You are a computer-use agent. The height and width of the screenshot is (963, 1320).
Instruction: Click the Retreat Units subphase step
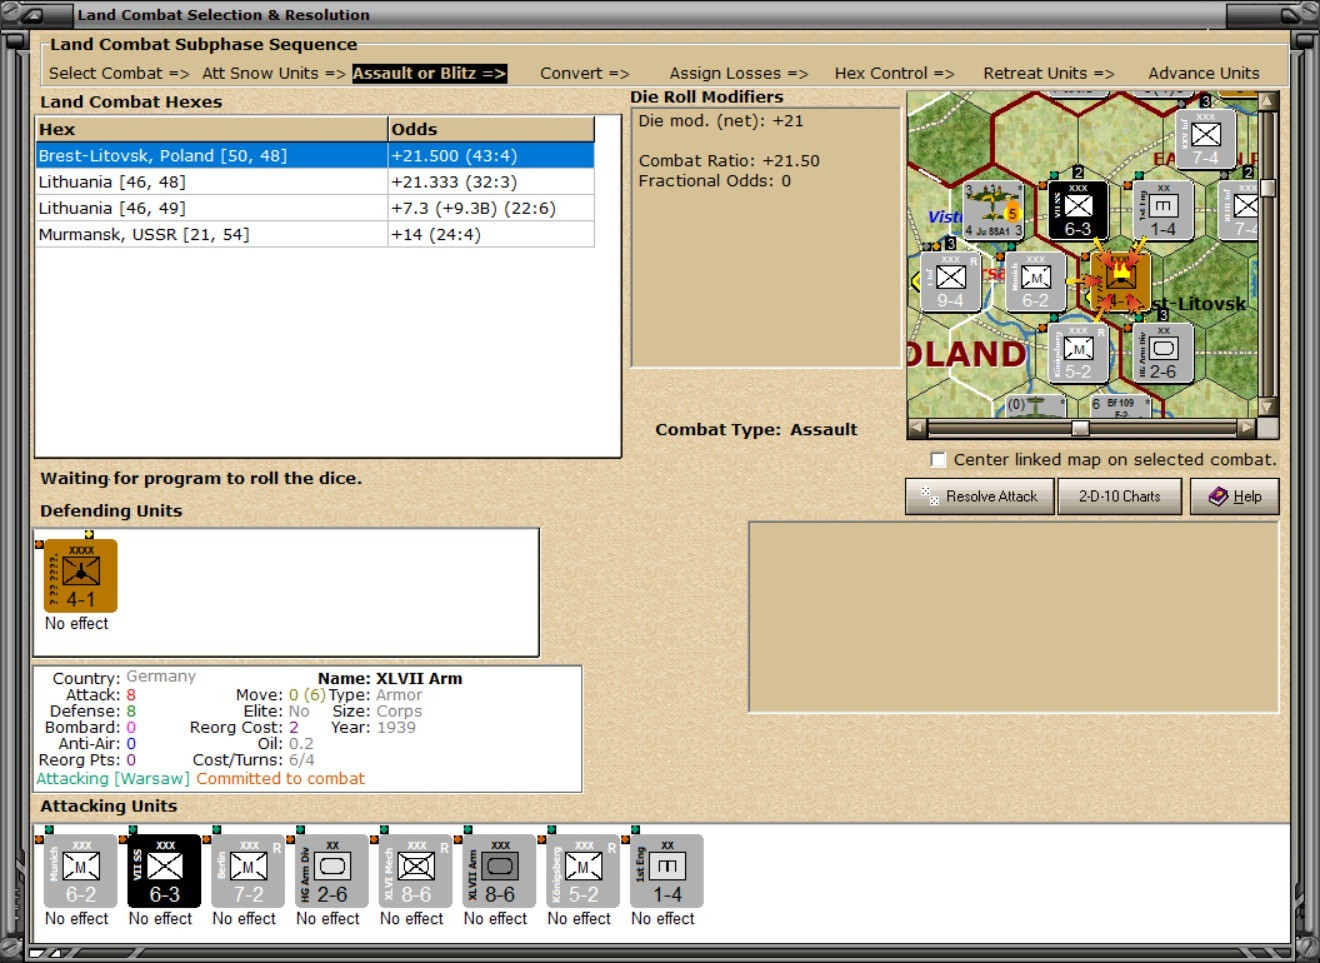click(1049, 73)
